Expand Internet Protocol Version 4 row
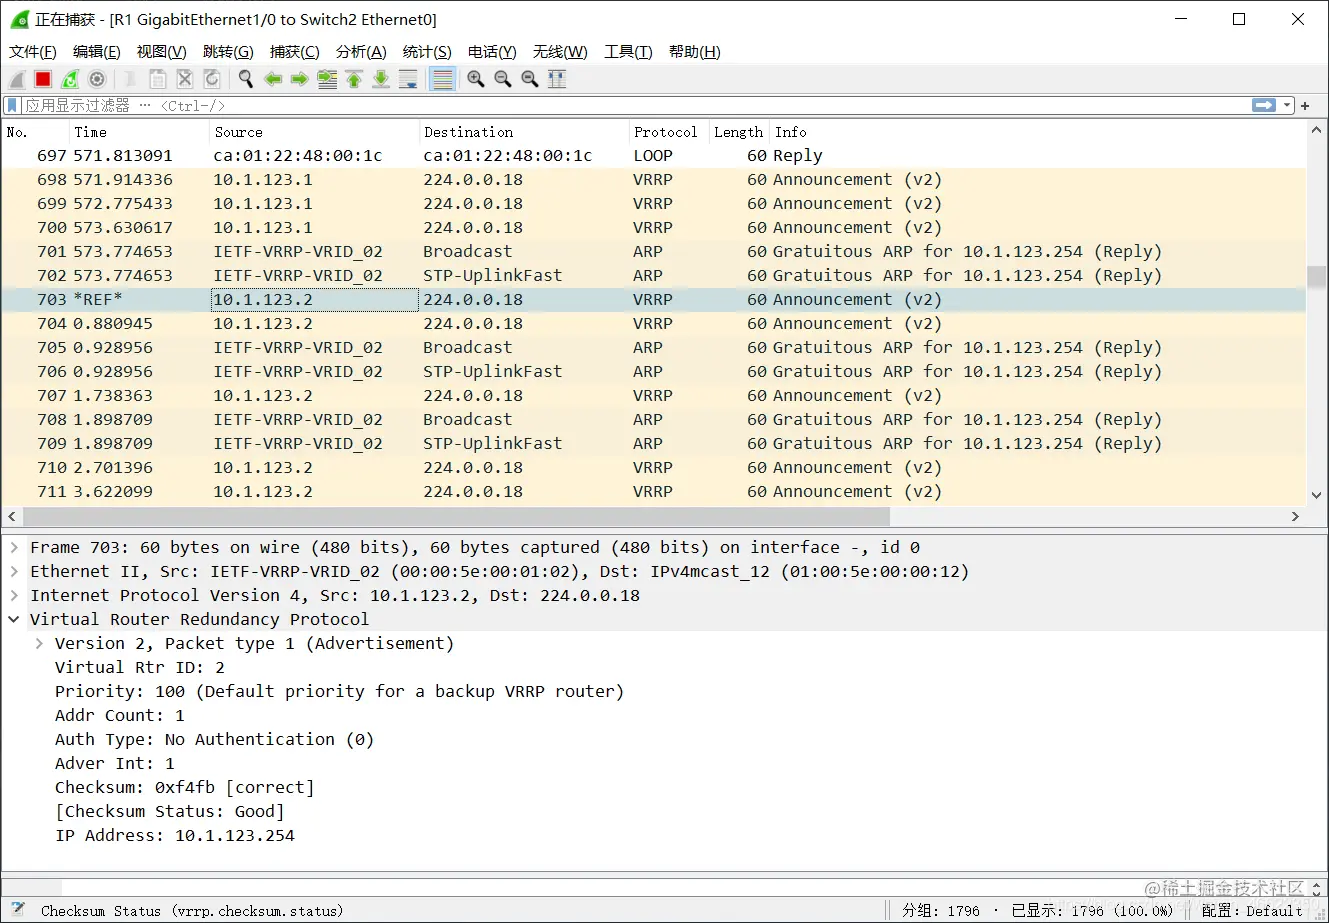The image size is (1329, 923). pos(14,596)
